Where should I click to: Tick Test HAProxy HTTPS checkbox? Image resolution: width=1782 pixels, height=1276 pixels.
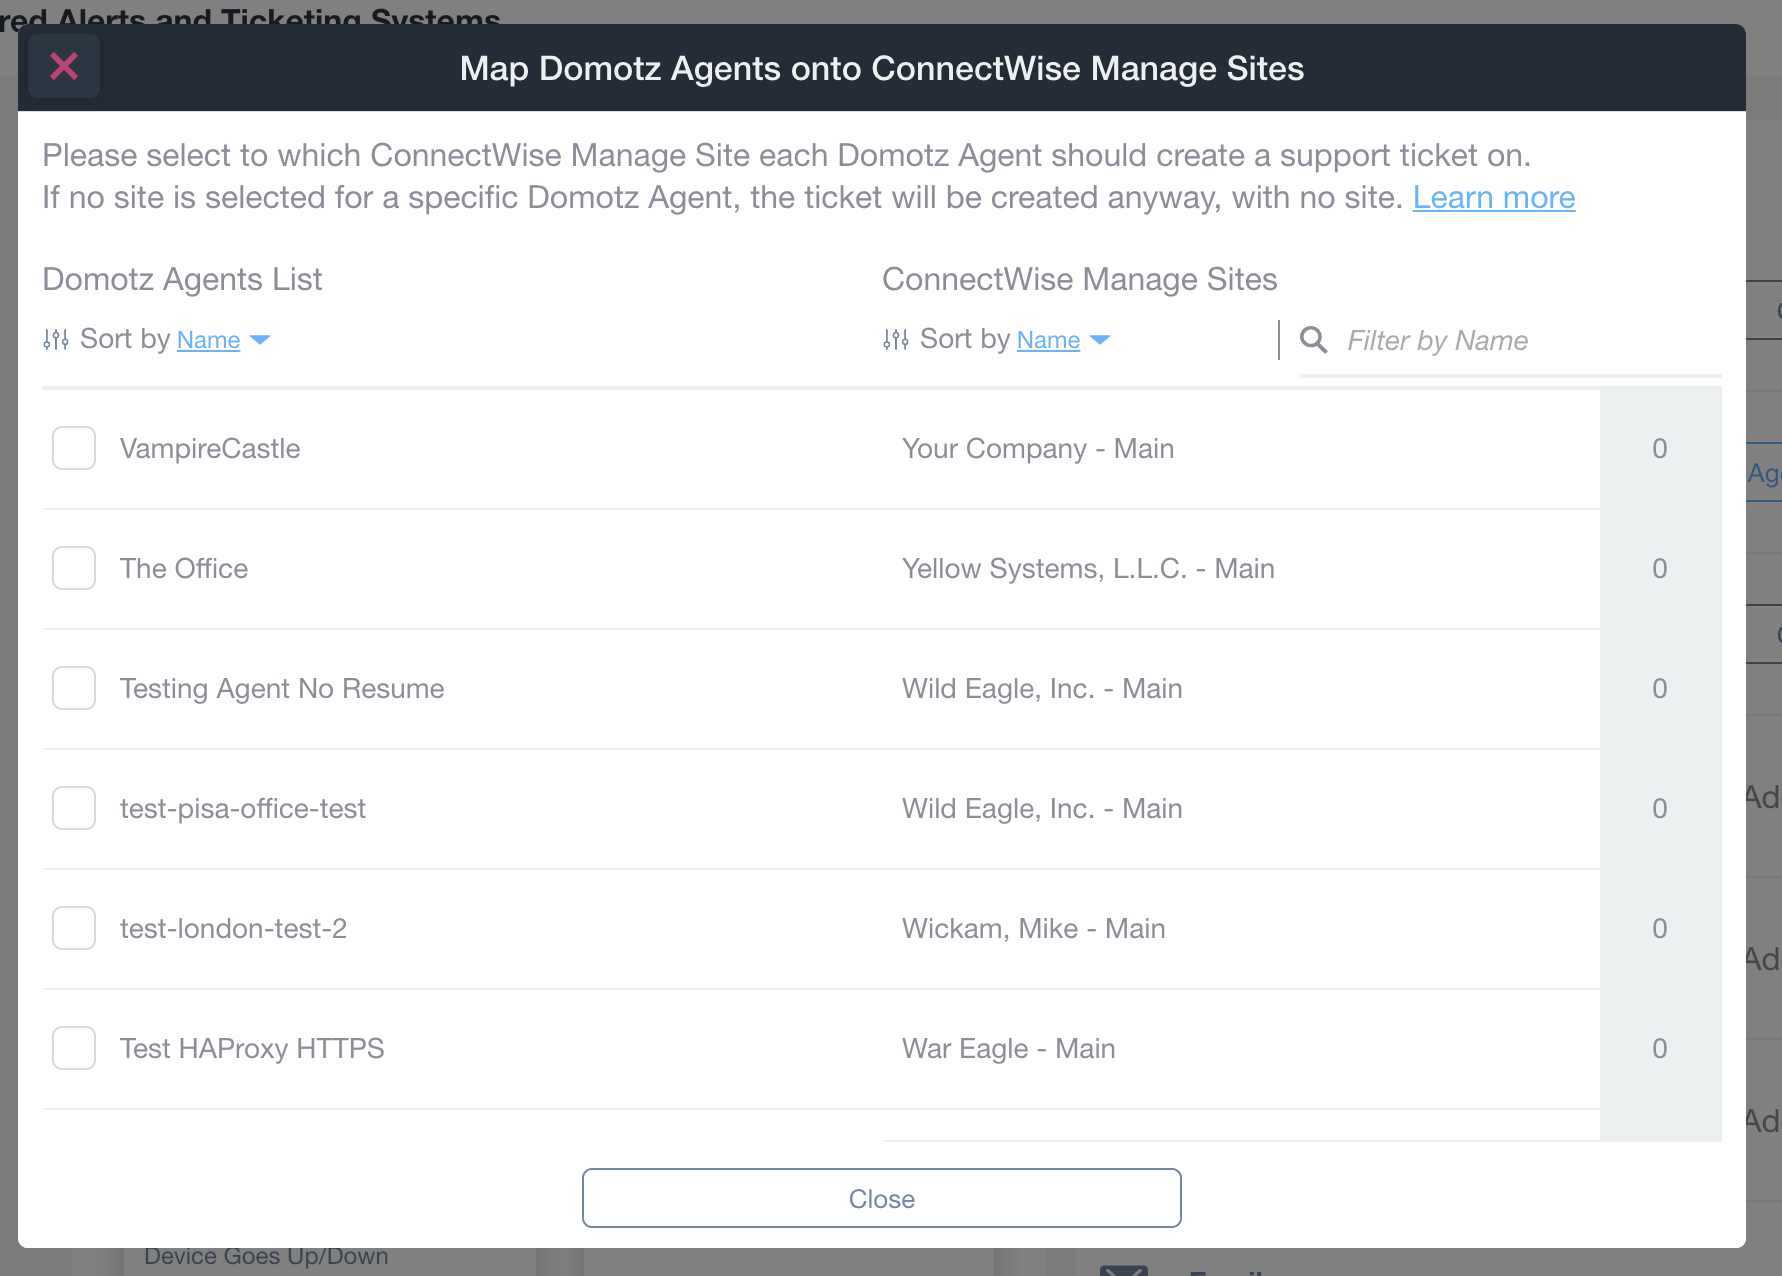coord(74,1048)
